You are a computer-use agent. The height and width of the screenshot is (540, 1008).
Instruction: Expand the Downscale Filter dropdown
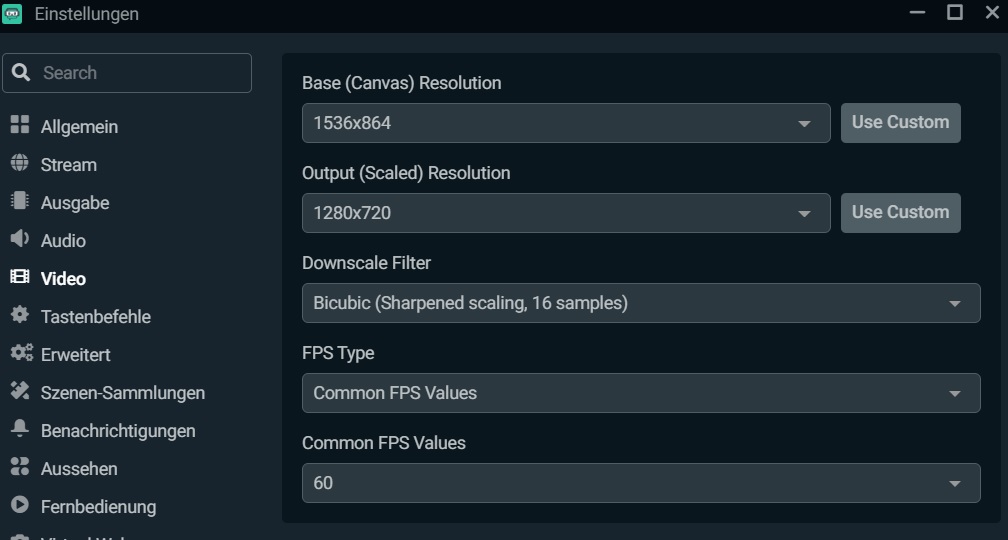click(x=640, y=303)
